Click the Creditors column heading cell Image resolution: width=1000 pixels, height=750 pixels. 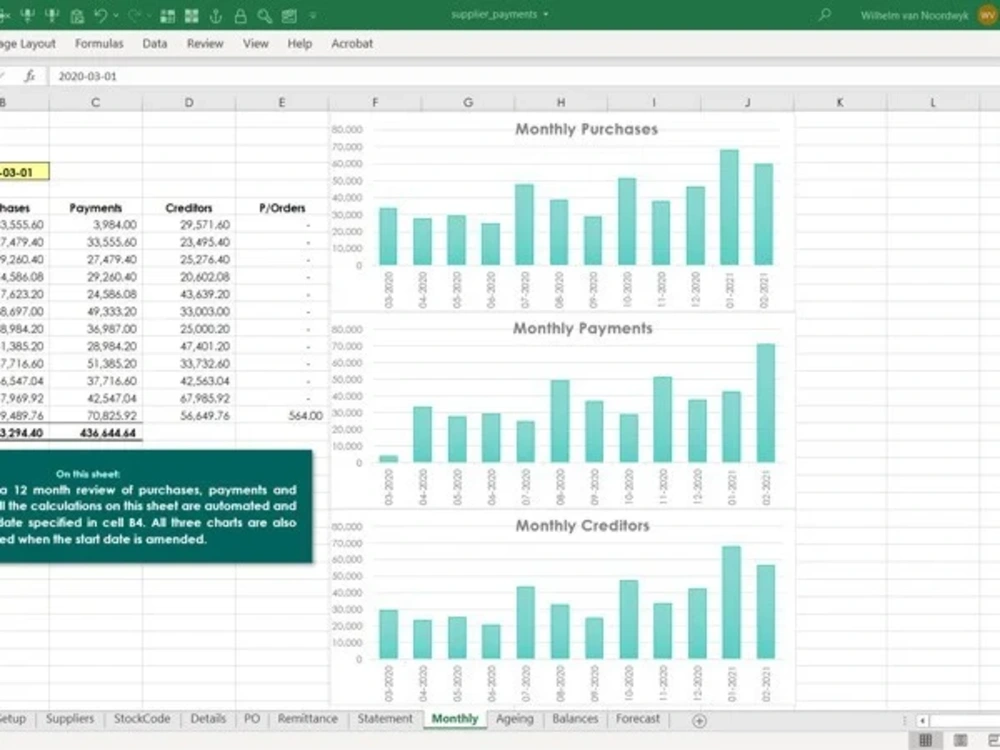click(x=189, y=208)
